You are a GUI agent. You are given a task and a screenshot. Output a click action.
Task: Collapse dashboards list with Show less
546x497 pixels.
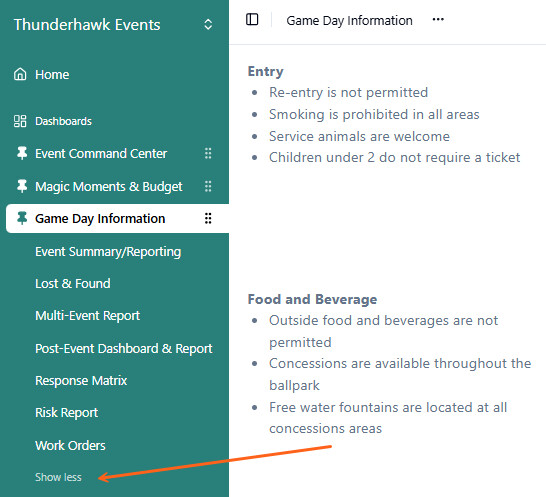click(x=58, y=477)
